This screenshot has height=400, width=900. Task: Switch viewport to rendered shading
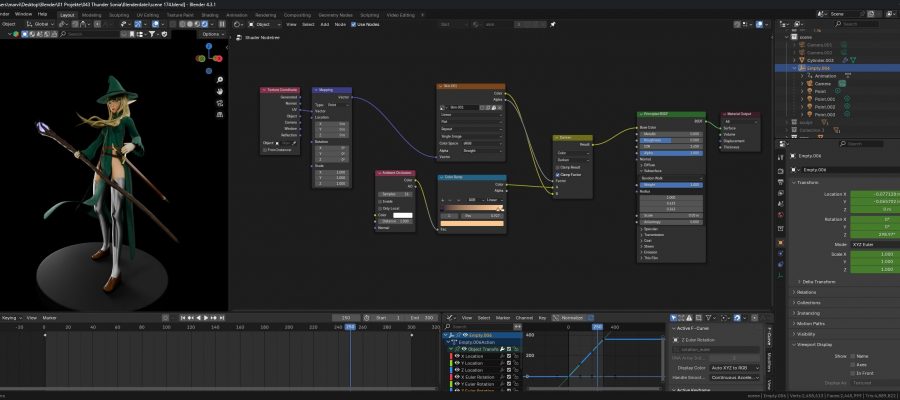click(x=204, y=24)
